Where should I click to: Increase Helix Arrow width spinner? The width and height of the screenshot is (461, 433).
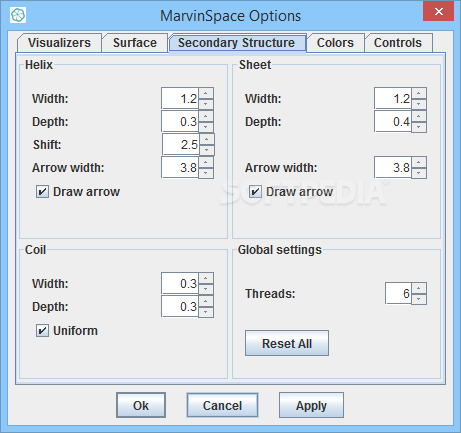tap(206, 162)
